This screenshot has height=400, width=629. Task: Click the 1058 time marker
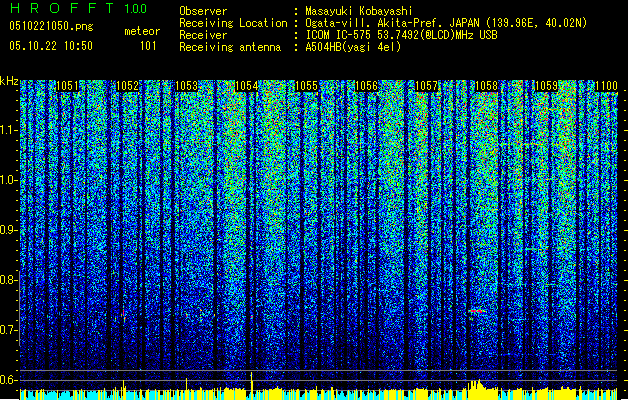click(x=487, y=86)
